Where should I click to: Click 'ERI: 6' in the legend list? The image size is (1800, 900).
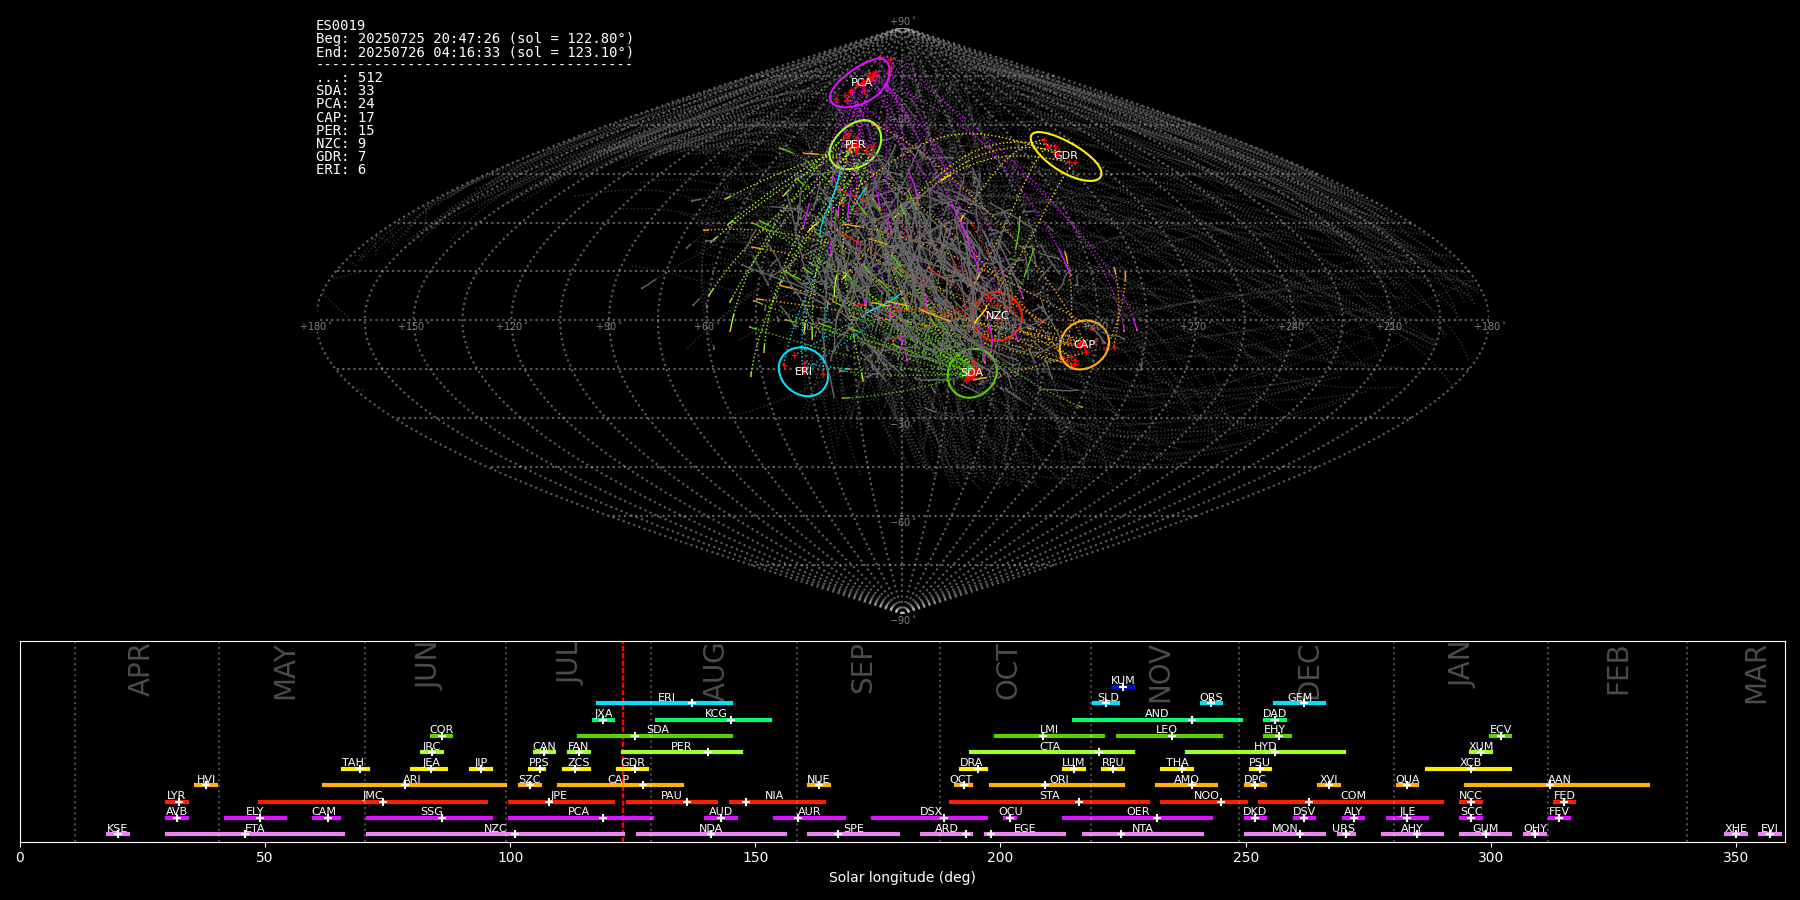341,169
